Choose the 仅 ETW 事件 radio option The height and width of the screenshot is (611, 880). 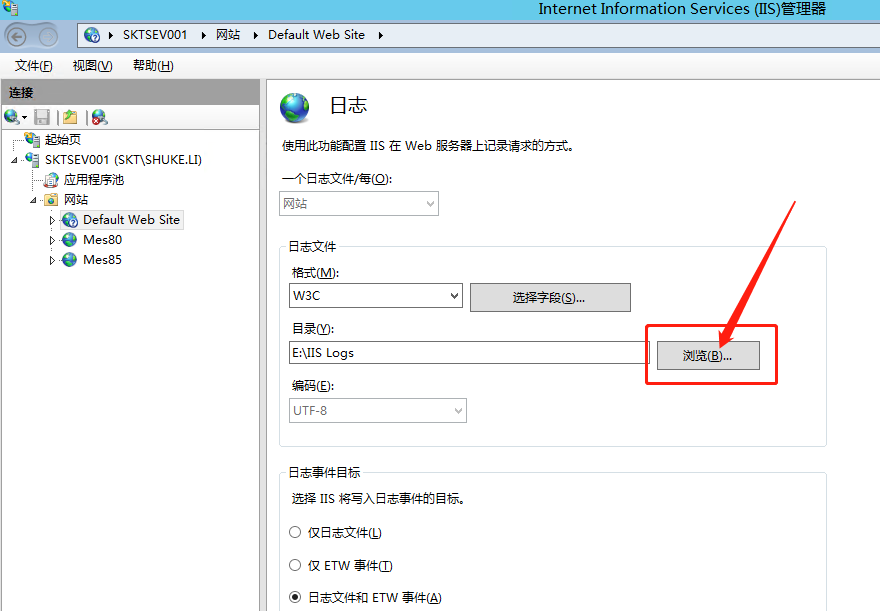pyautogui.click(x=295, y=566)
